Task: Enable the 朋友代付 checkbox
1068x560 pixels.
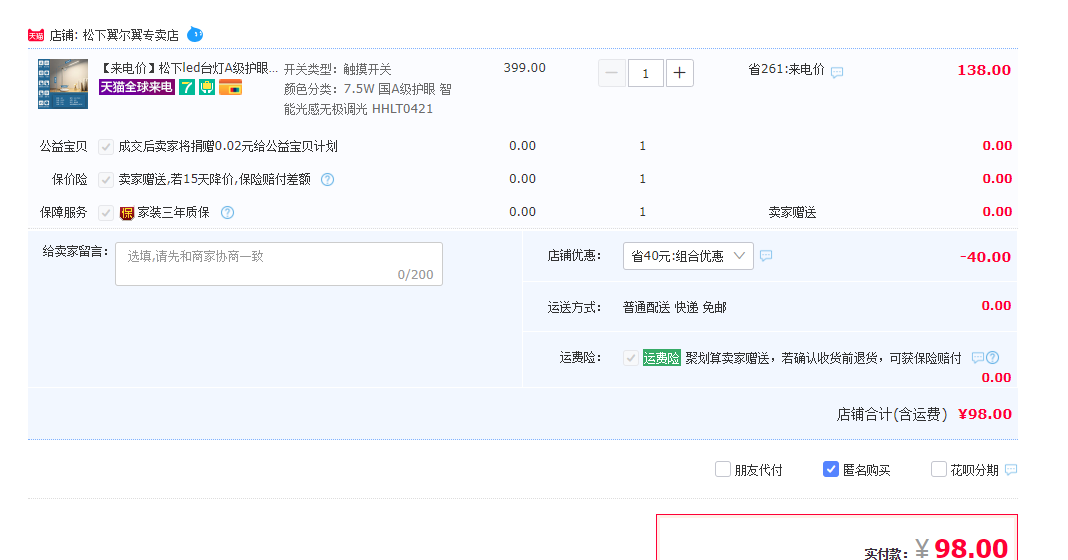Action: pyautogui.click(x=723, y=469)
